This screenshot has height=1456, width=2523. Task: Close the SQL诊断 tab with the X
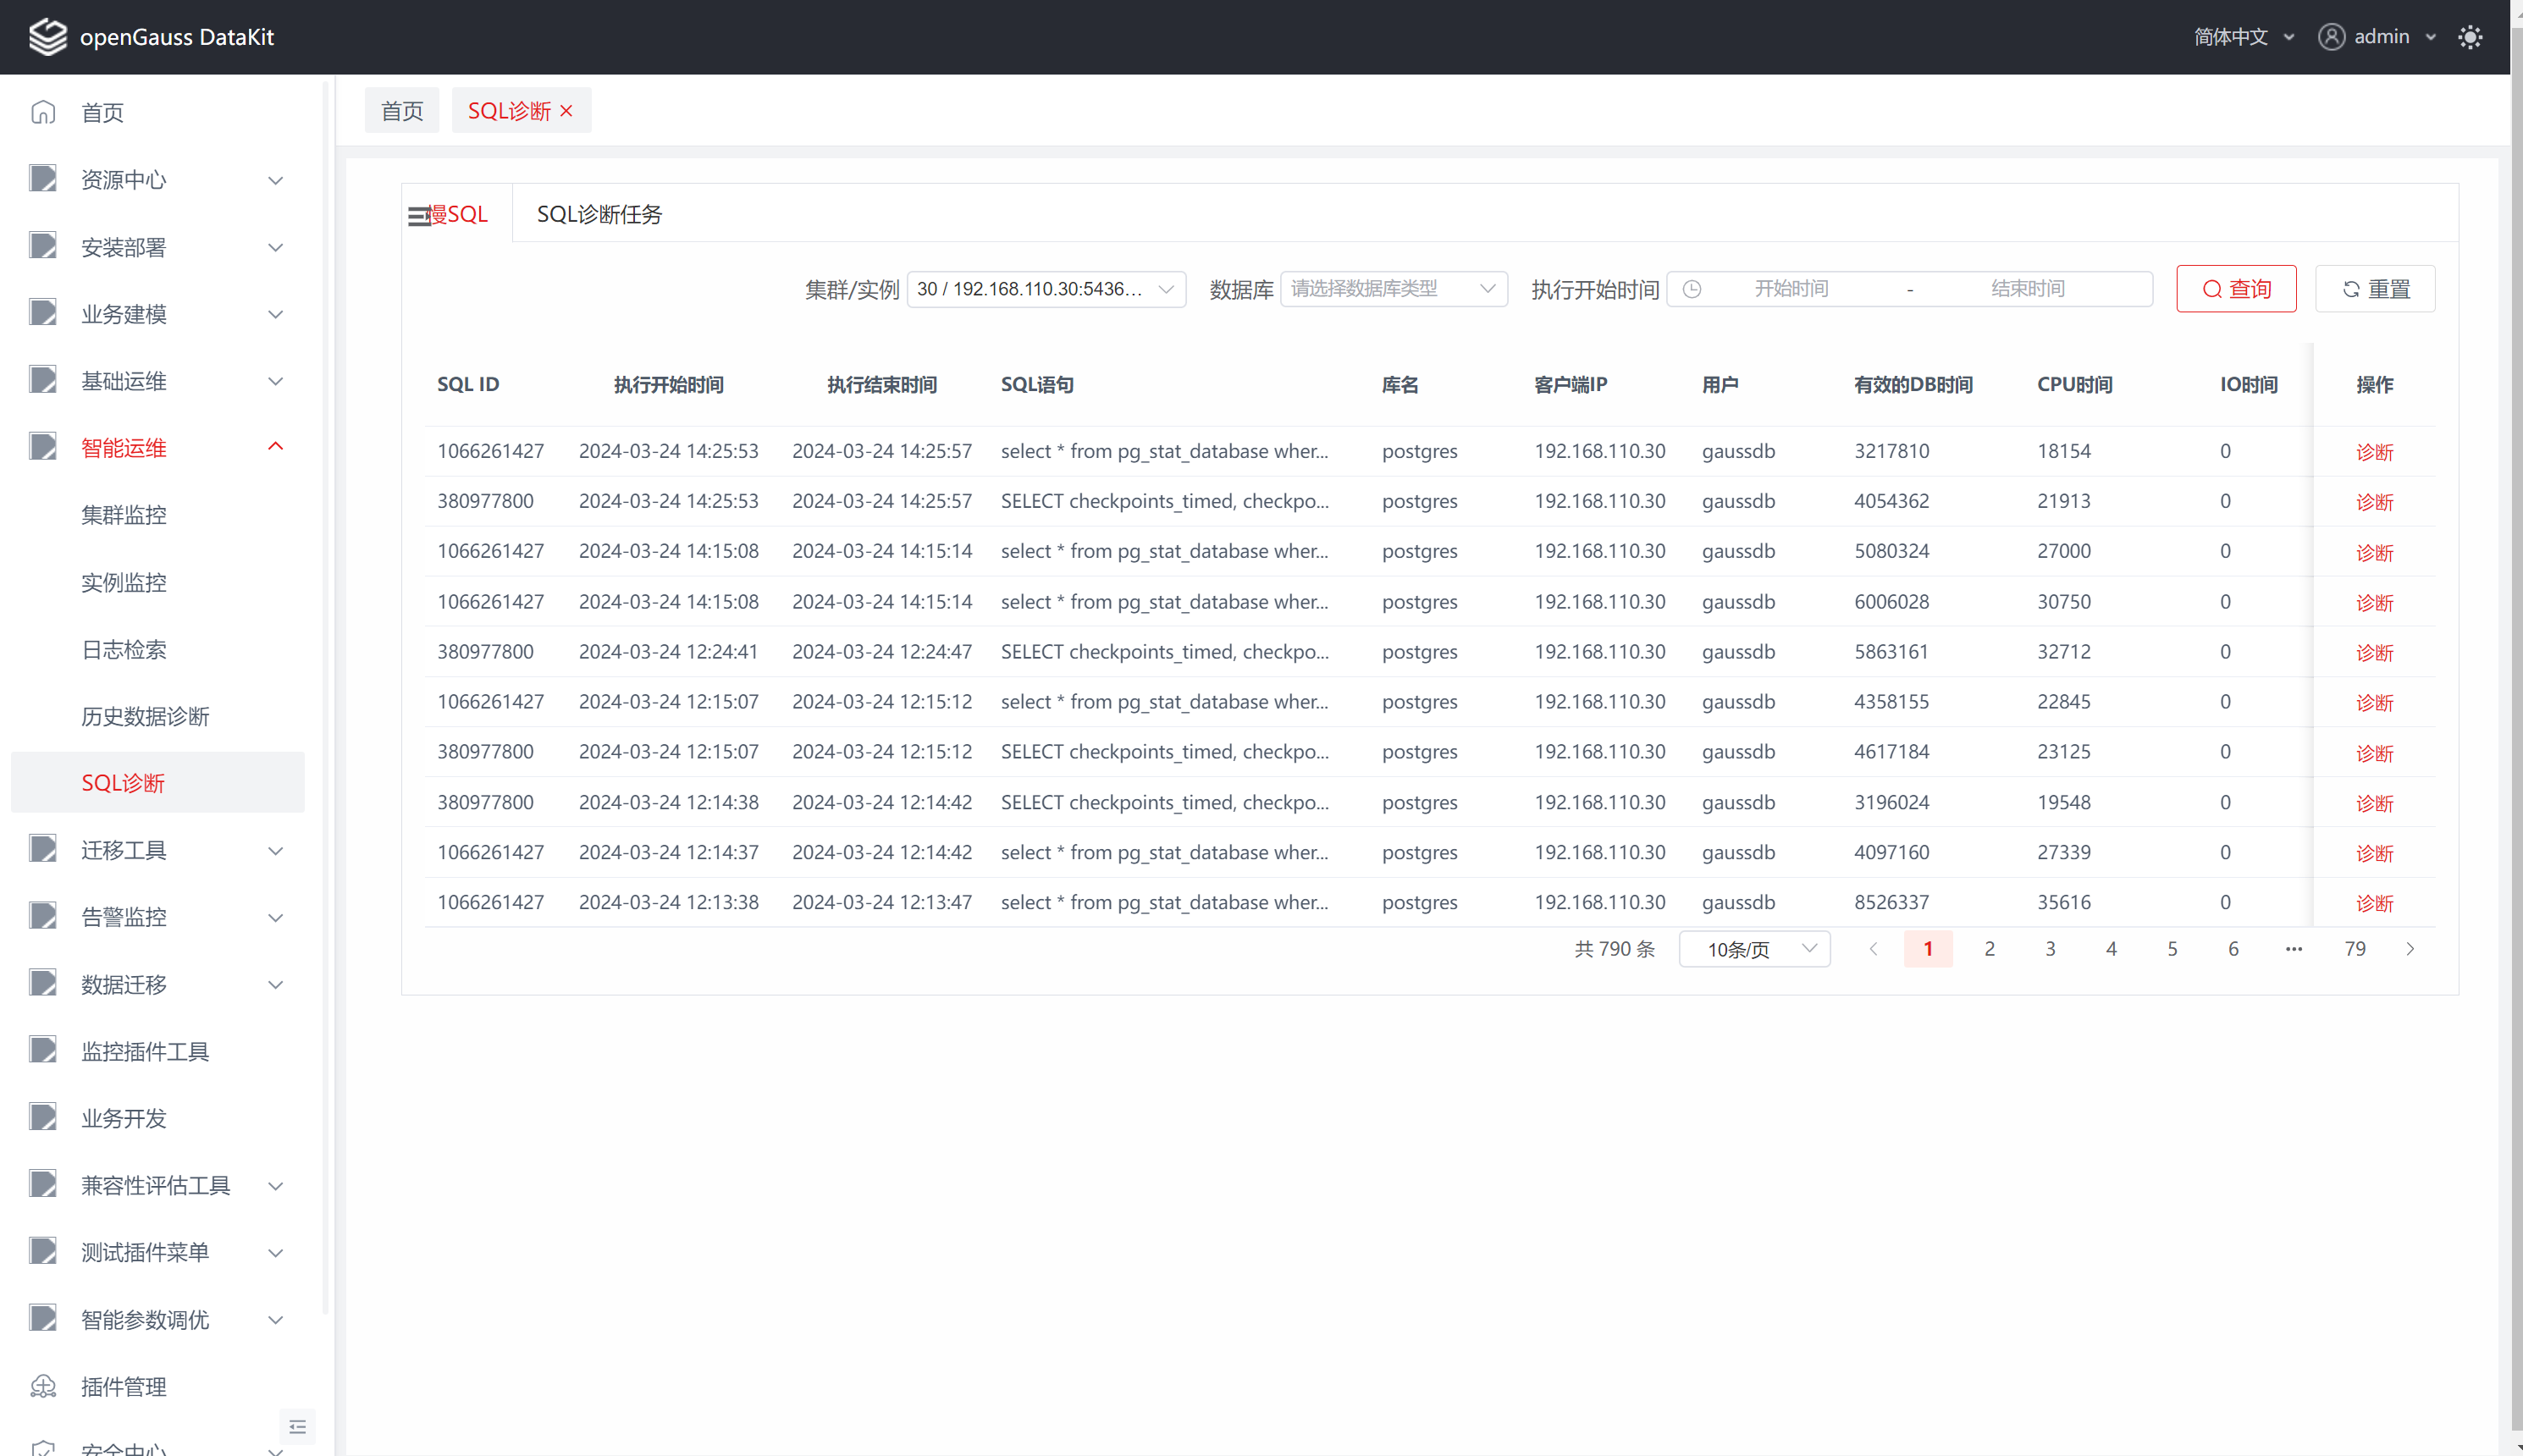pos(567,111)
